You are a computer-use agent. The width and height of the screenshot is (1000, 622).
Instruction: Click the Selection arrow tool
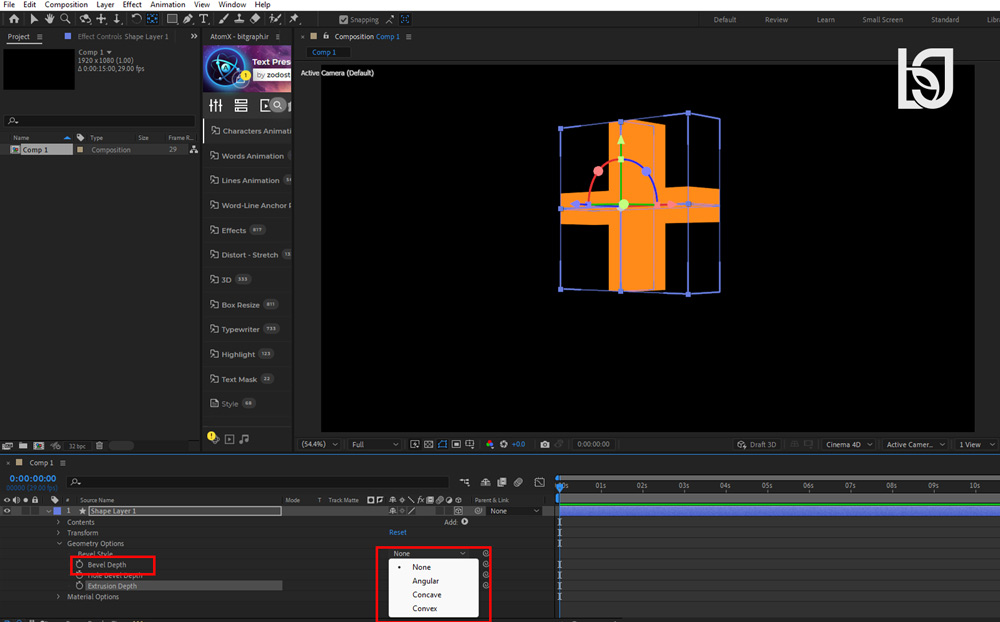point(34,19)
